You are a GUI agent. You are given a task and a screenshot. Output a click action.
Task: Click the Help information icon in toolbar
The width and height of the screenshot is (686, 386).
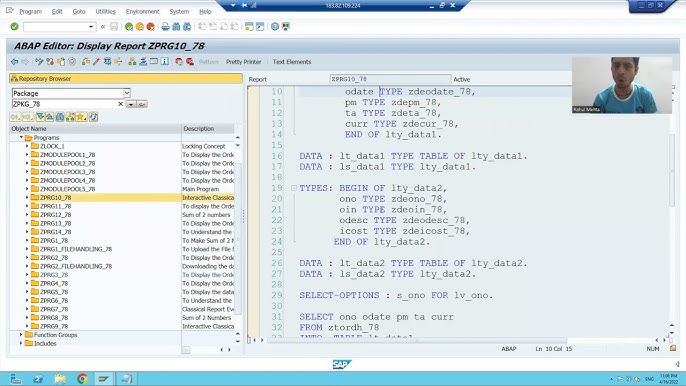(164, 62)
